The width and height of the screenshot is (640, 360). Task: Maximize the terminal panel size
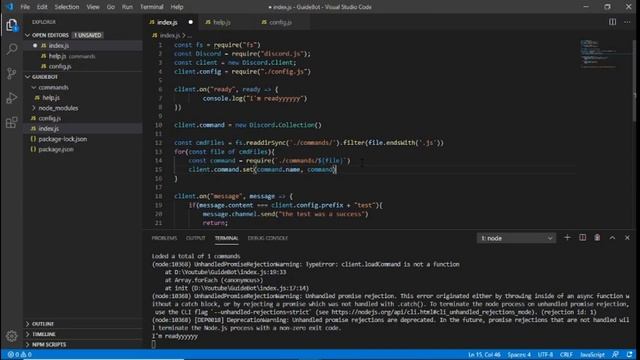pos(612,238)
